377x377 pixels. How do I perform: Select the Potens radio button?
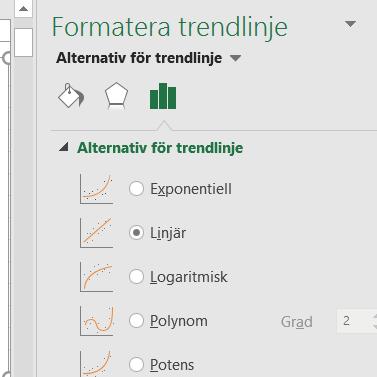(136, 364)
